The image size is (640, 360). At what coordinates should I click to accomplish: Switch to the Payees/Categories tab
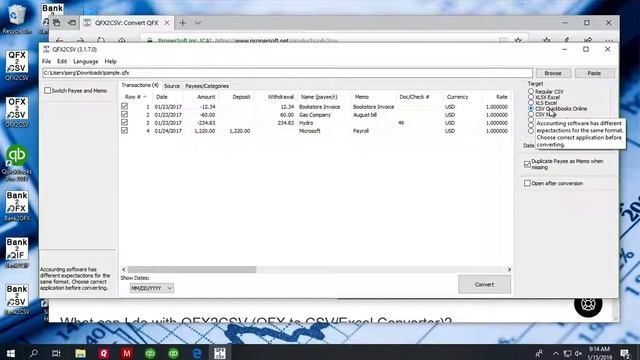pos(207,86)
